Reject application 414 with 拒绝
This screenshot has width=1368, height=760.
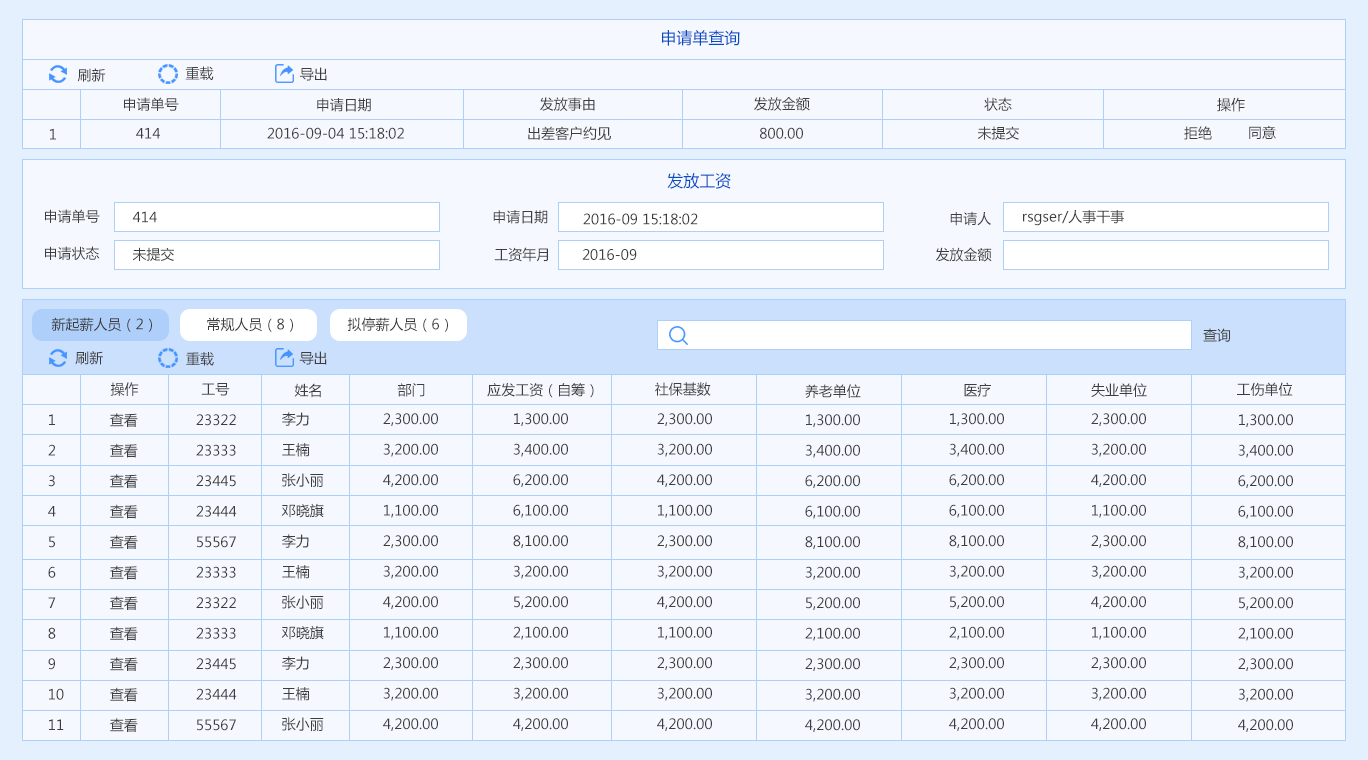1197,133
